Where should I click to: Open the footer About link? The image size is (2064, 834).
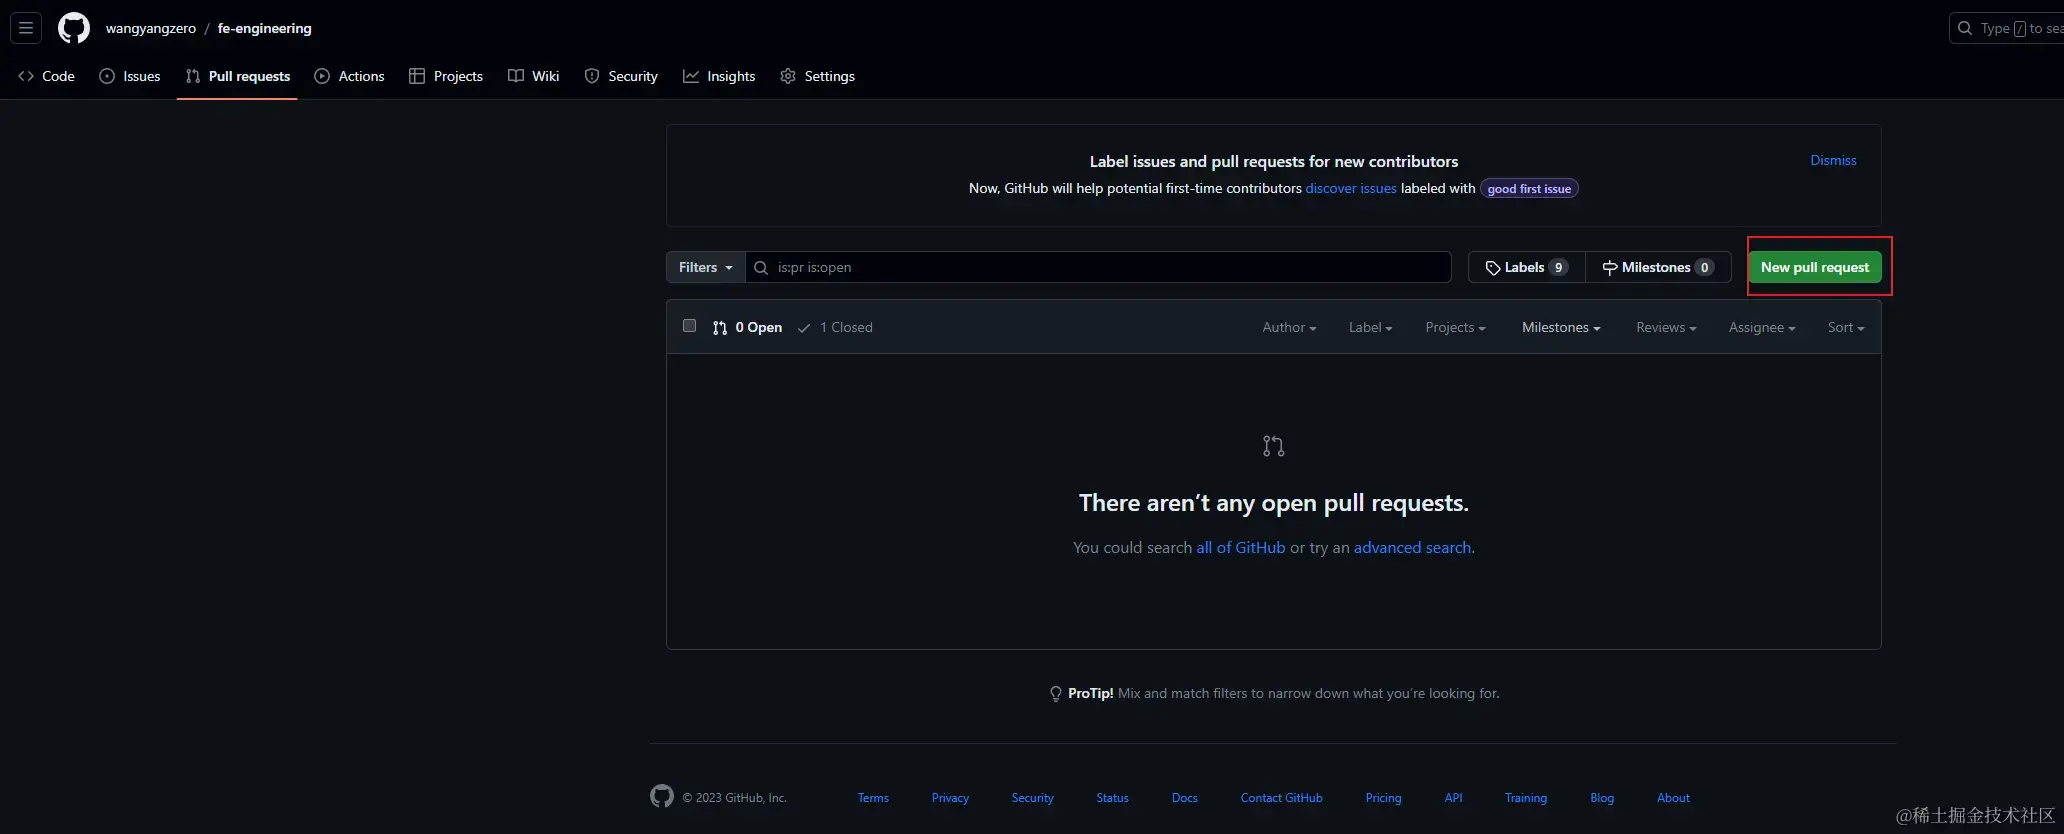1673,798
